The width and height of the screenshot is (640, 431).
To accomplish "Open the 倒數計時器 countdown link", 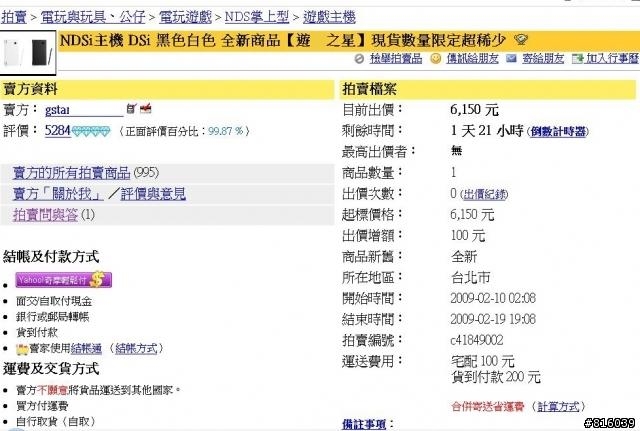I will click(558, 132).
